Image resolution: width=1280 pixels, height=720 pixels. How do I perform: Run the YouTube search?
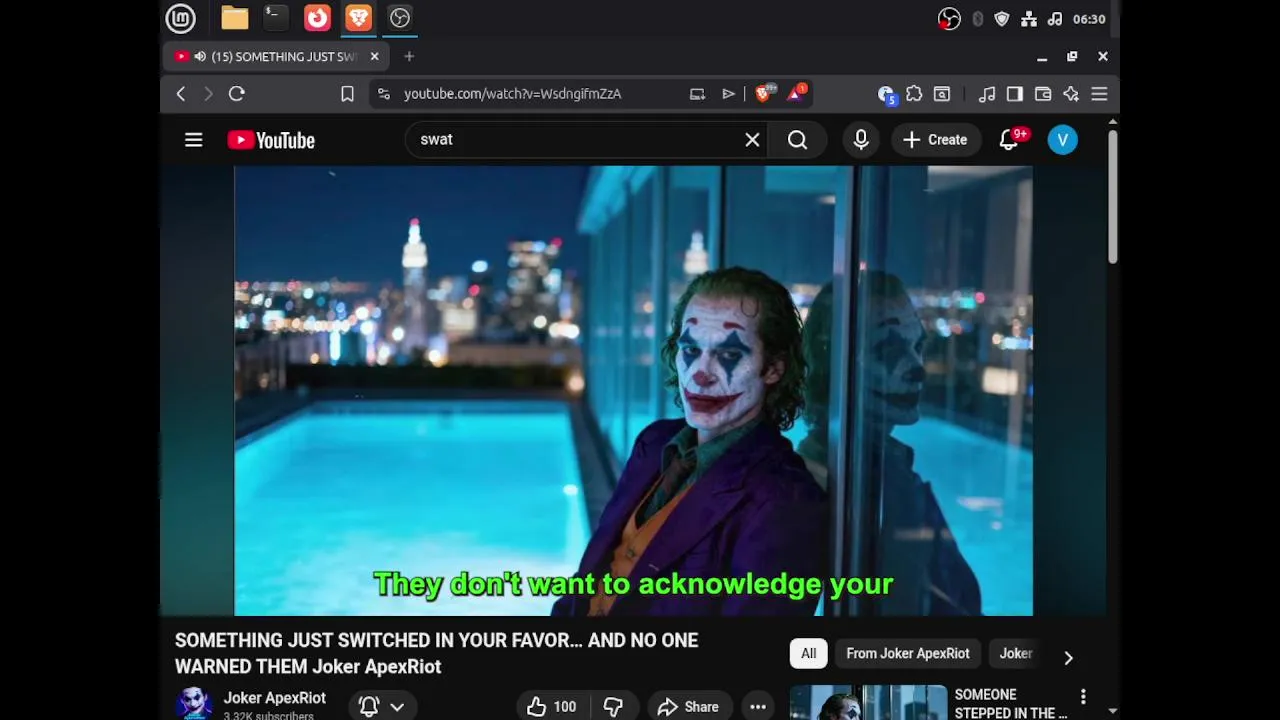[797, 140]
